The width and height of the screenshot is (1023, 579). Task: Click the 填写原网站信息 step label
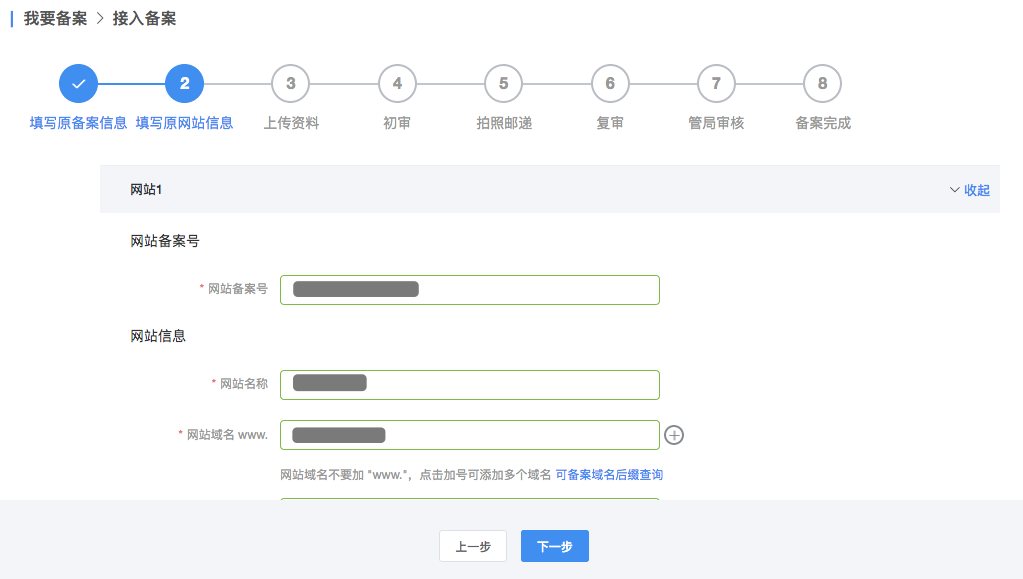pyautogui.click(x=185, y=123)
